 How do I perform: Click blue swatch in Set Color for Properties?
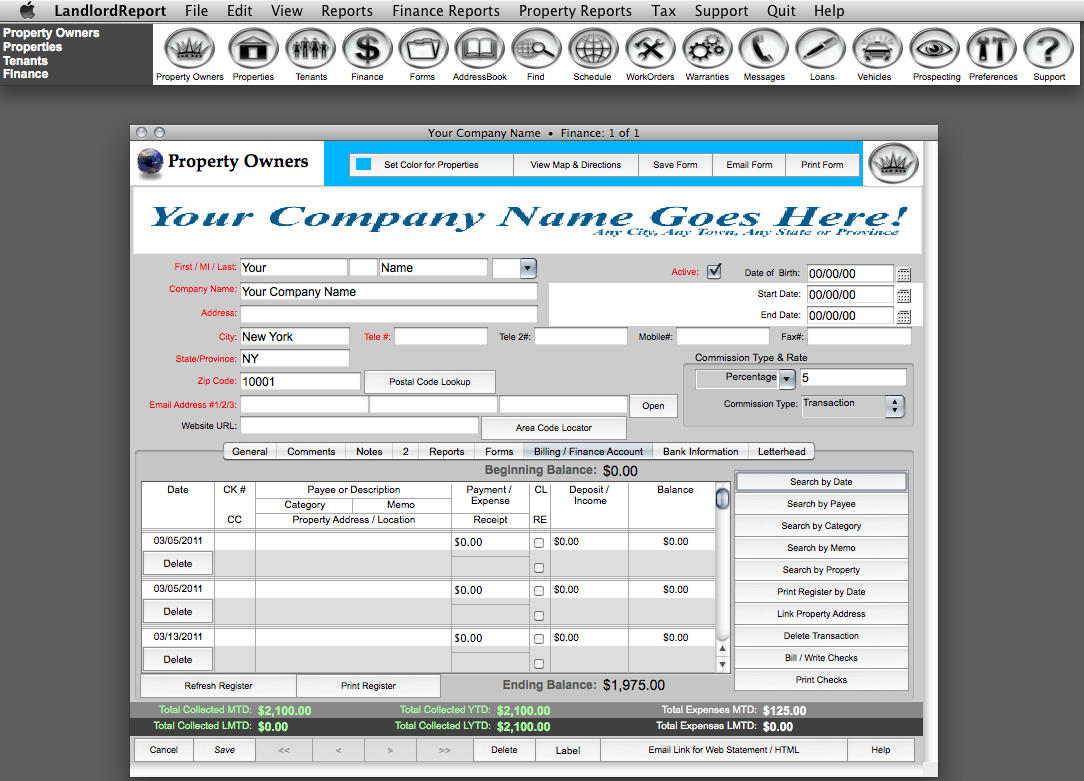pyautogui.click(x=364, y=164)
